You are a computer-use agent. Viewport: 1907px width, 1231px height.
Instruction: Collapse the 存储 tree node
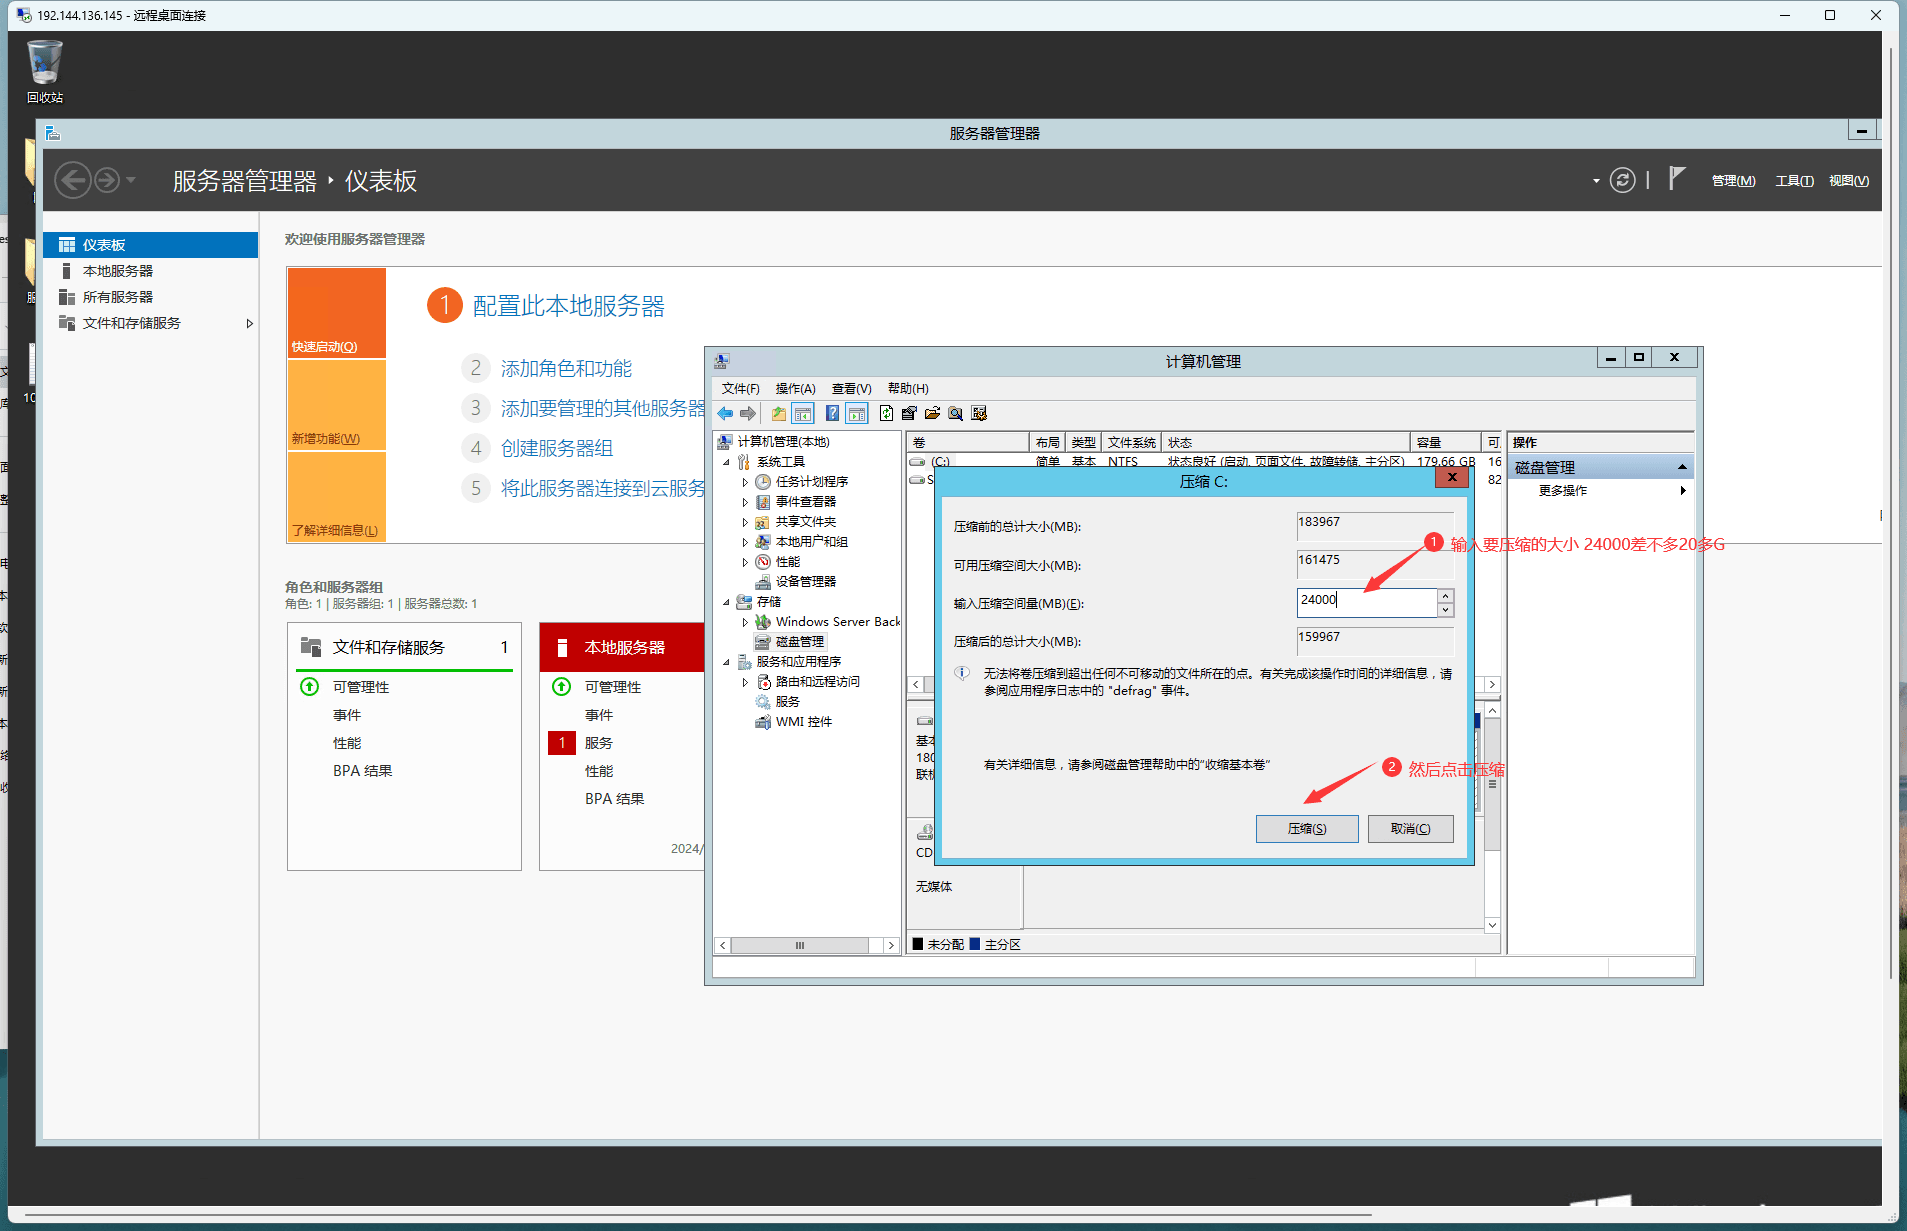(727, 602)
